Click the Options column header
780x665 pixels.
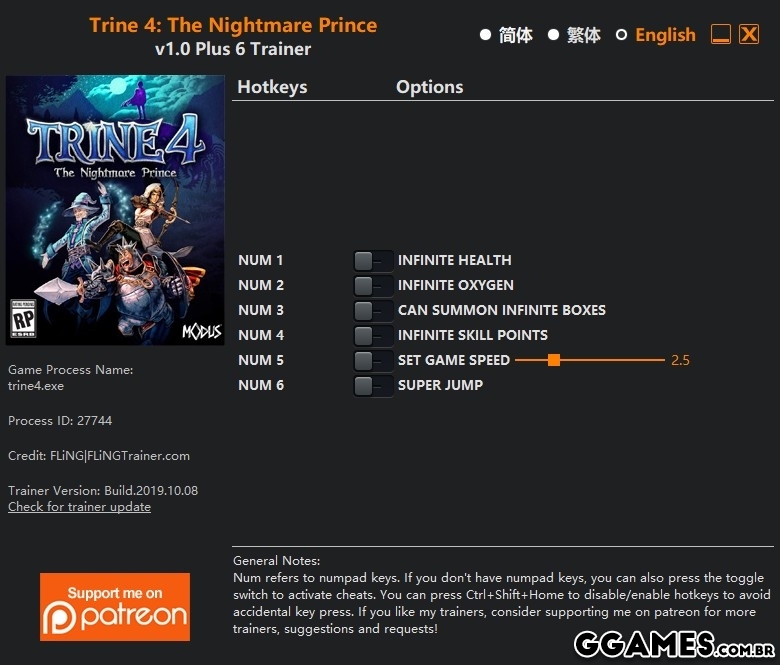(429, 87)
